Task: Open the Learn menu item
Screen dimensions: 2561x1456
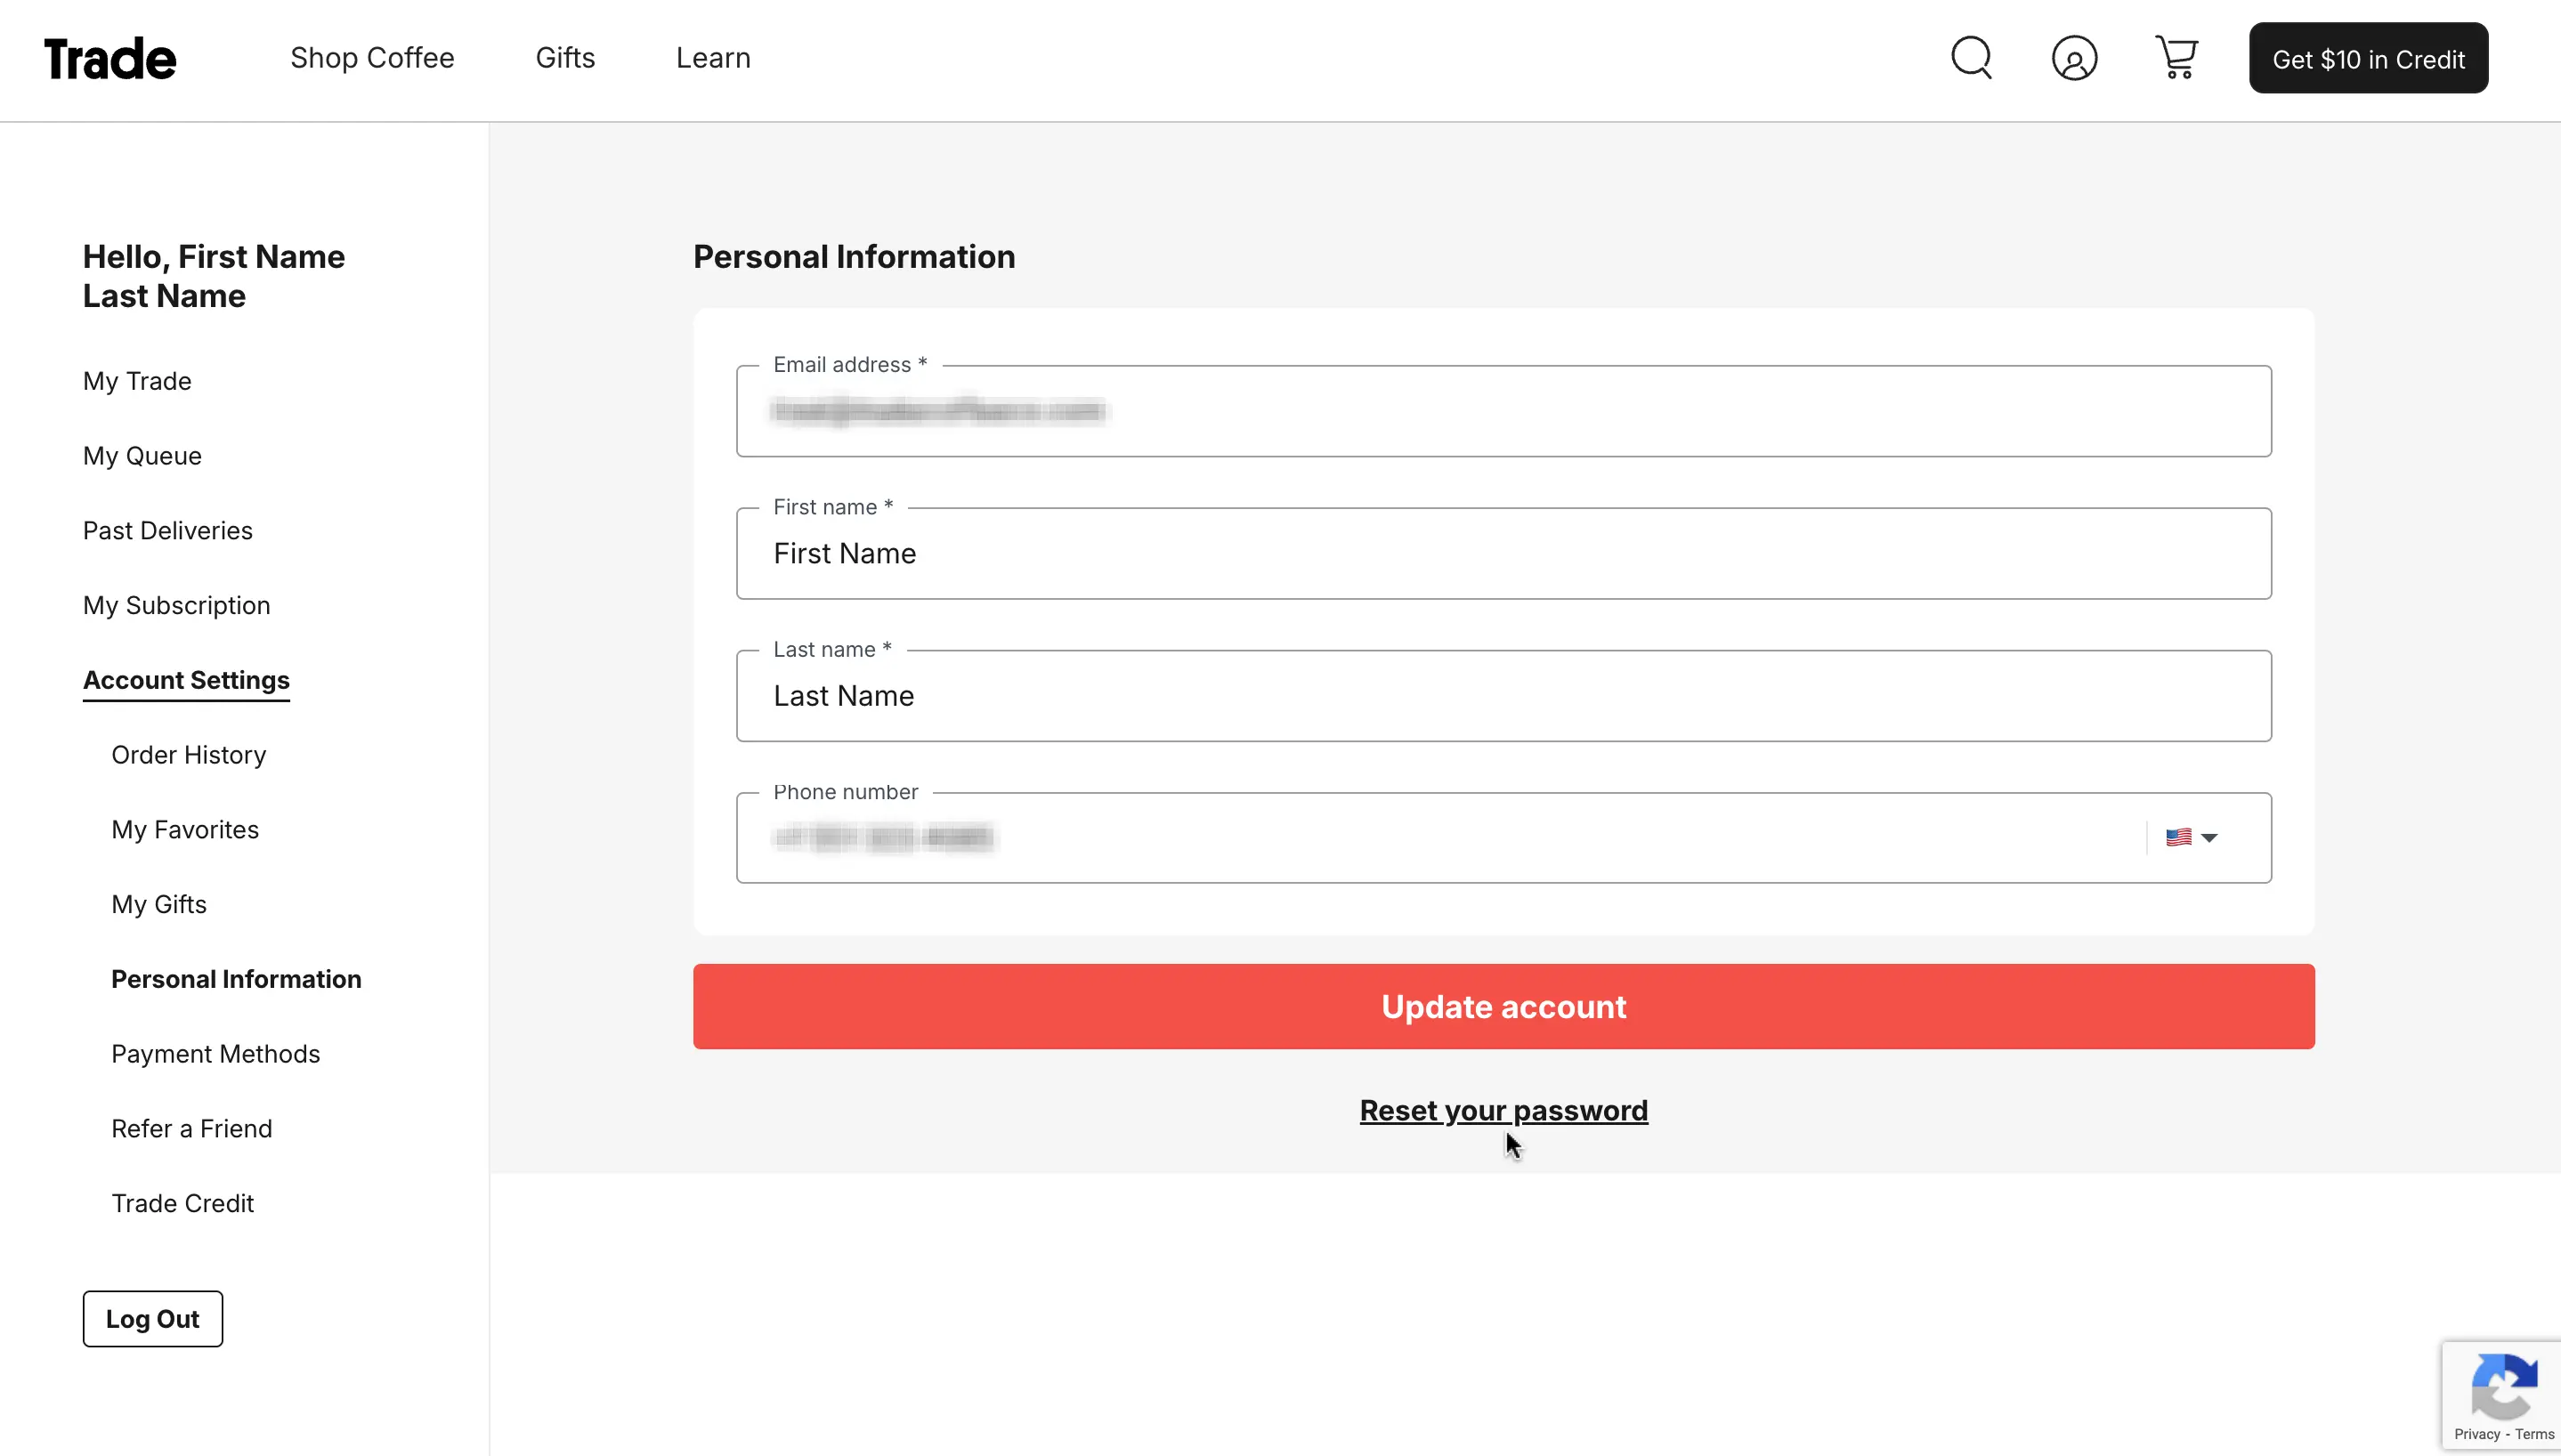Action: (713, 58)
